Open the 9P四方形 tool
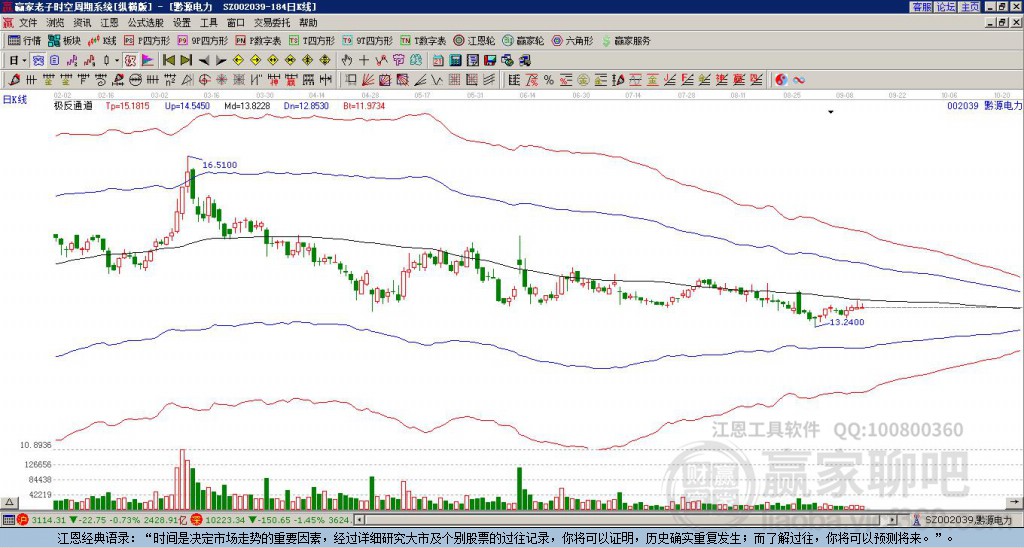 202,40
